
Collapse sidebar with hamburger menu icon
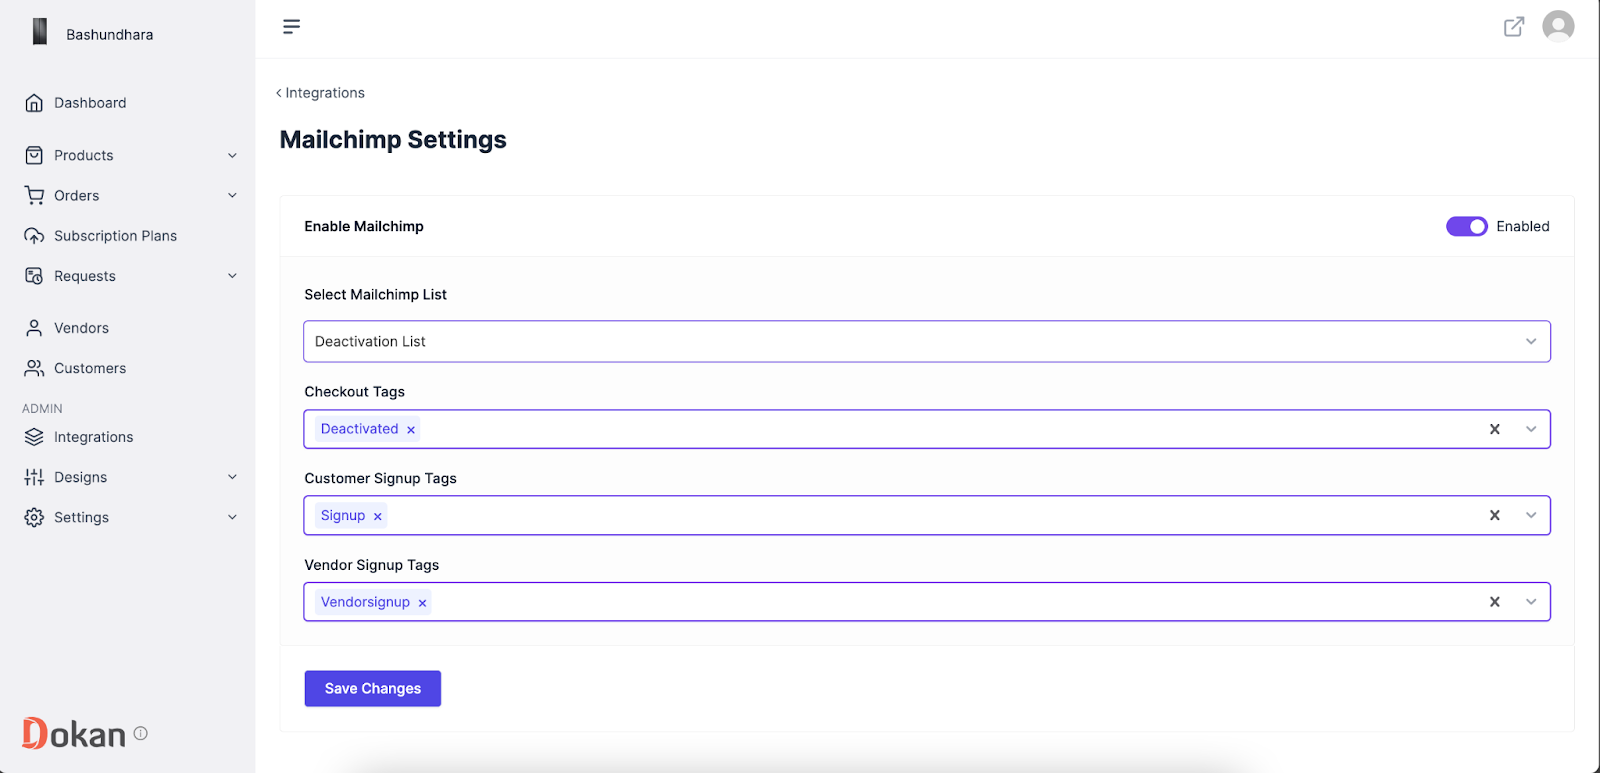point(291,26)
